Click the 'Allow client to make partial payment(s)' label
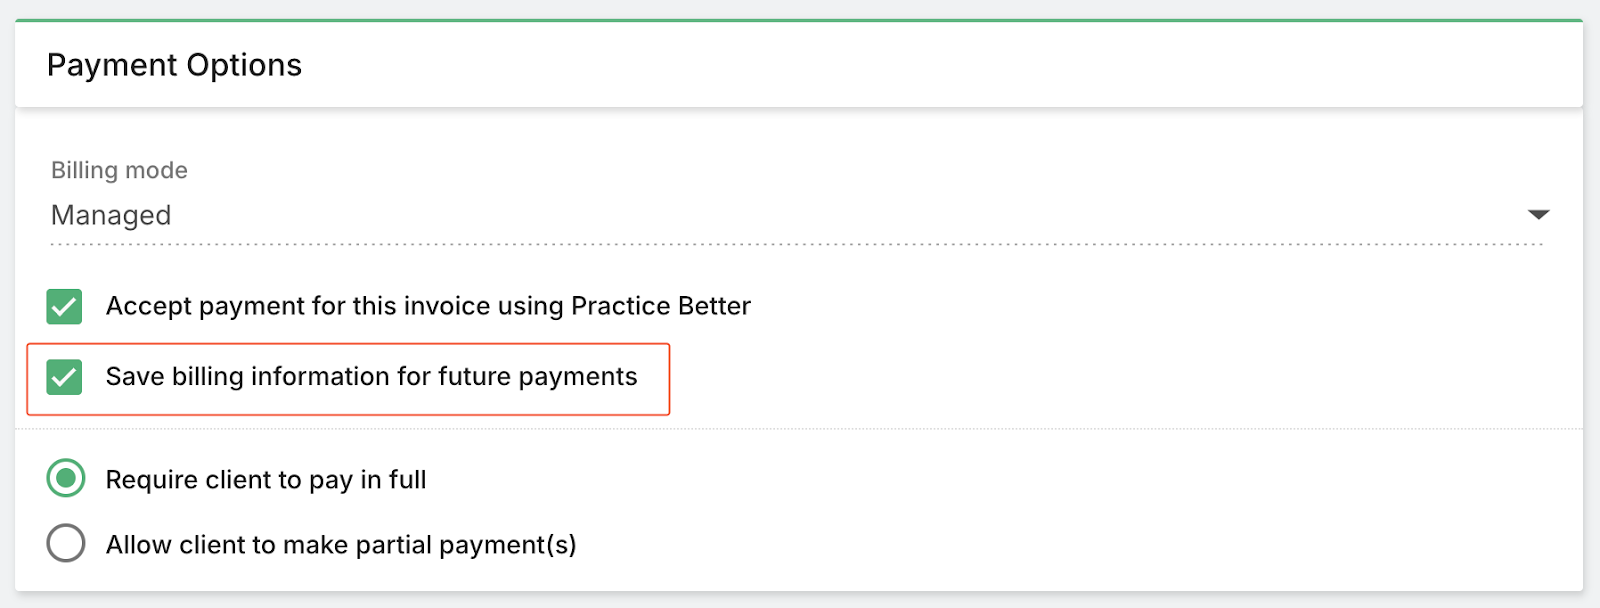This screenshot has height=608, width=1600. coord(341,545)
